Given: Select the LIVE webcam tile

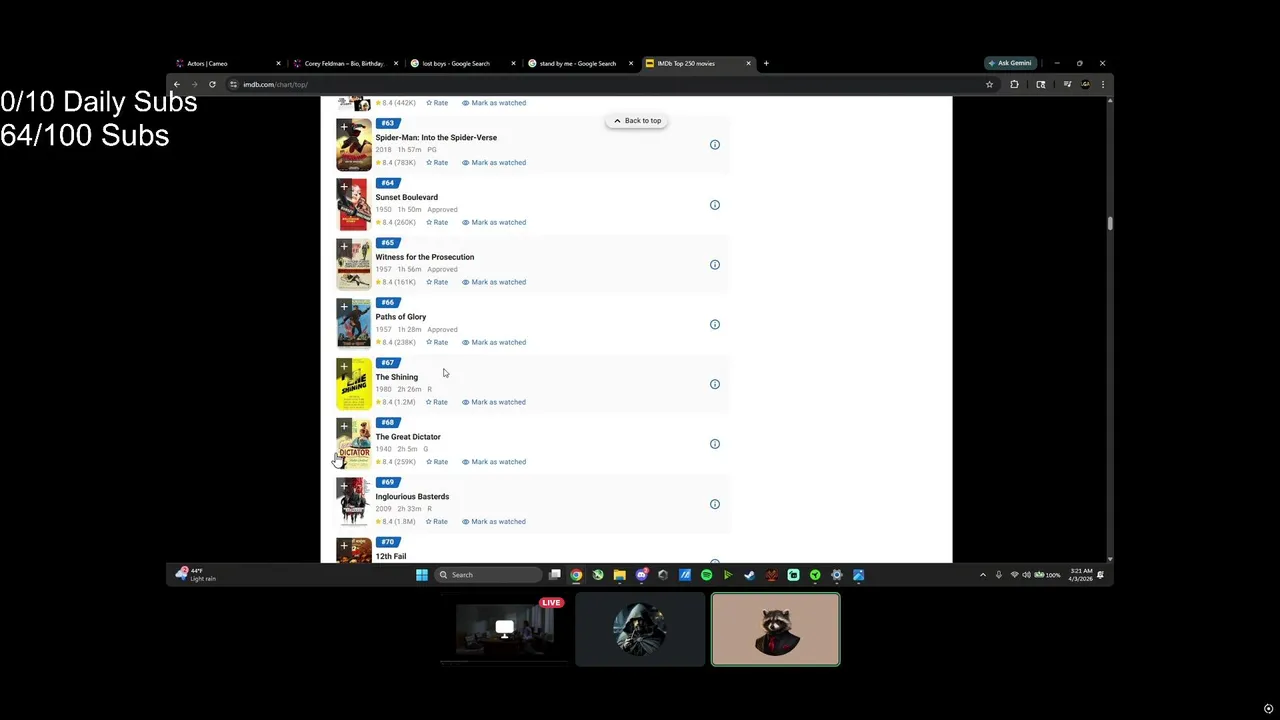Looking at the screenshot, I should (504, 629).
